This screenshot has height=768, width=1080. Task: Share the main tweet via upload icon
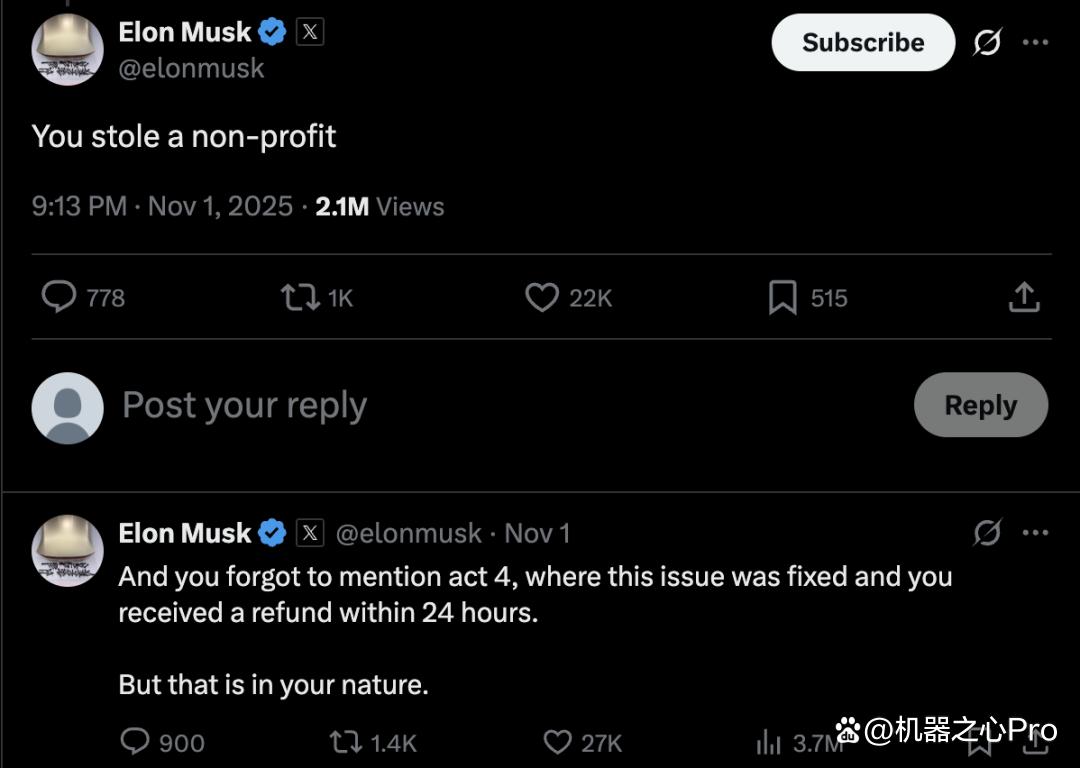(1024, 298)
